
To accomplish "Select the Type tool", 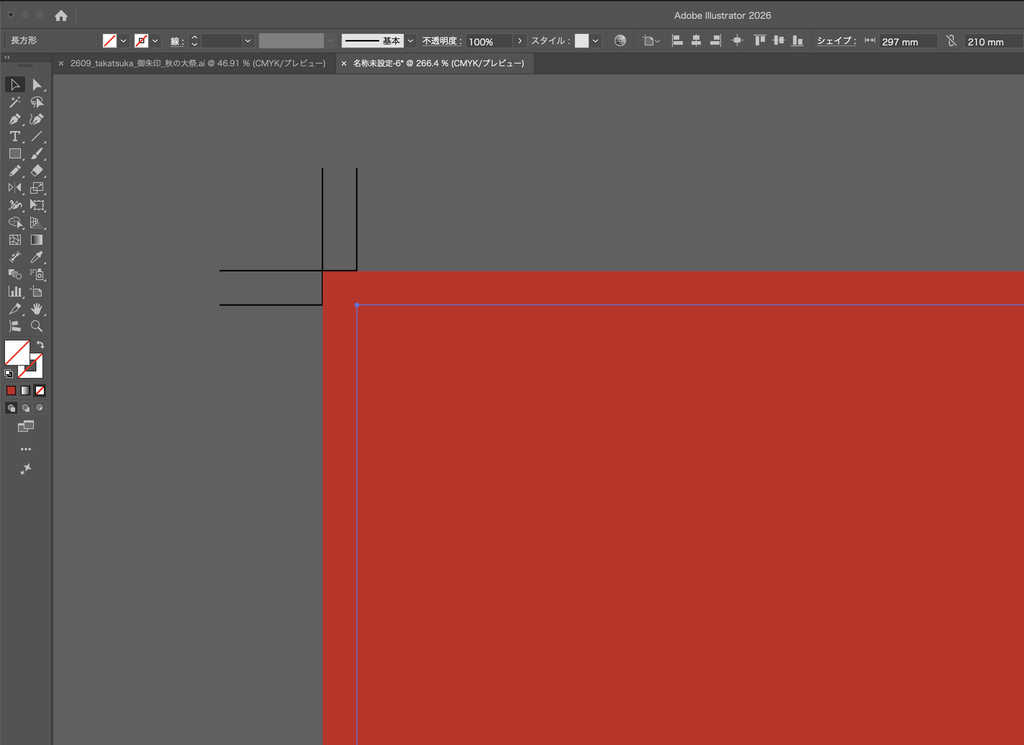I will click(14, 136).
